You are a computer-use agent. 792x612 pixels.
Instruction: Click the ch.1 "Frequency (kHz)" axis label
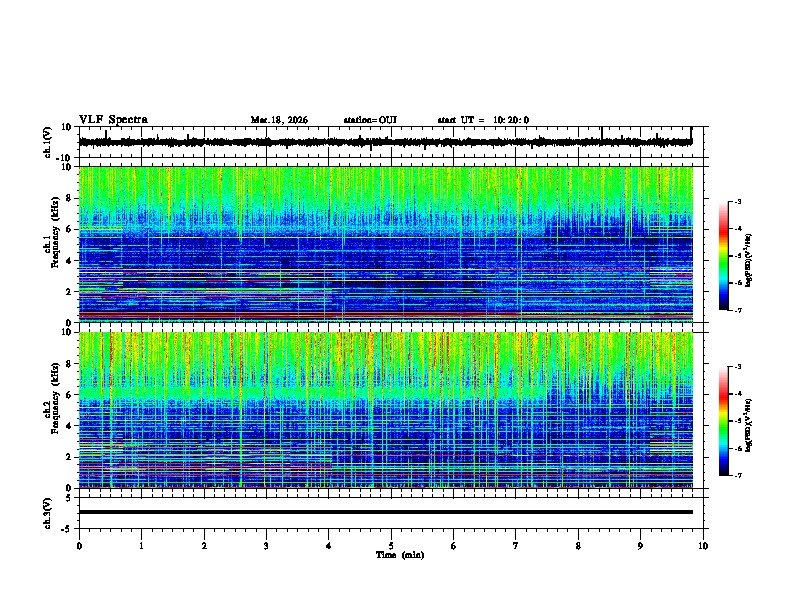tap(55, 232)
